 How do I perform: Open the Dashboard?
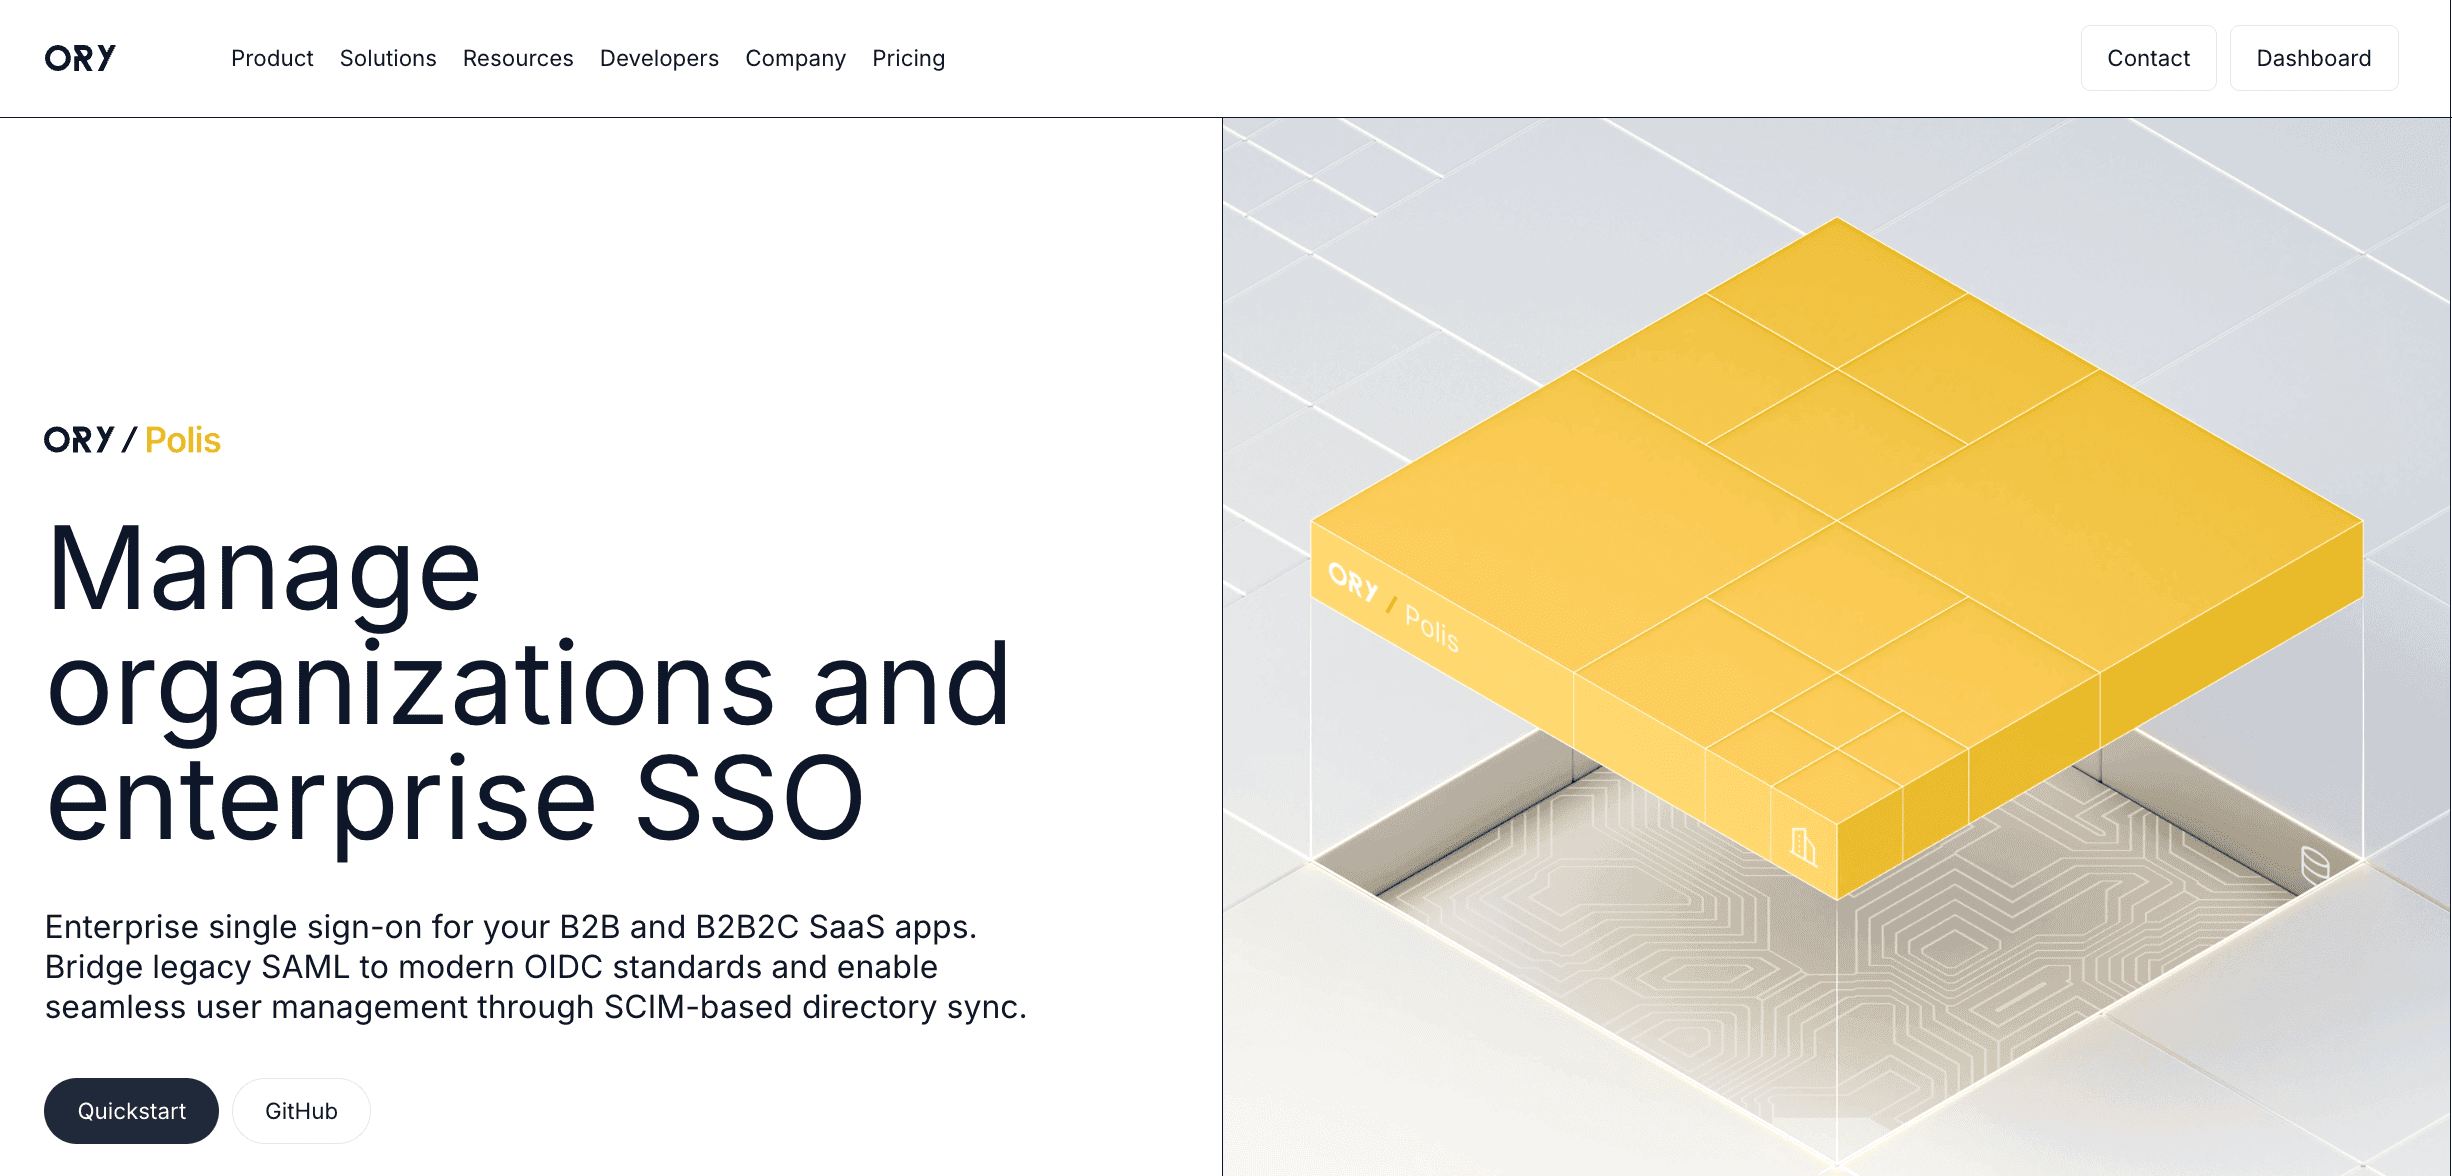[x=2314, y=57]
